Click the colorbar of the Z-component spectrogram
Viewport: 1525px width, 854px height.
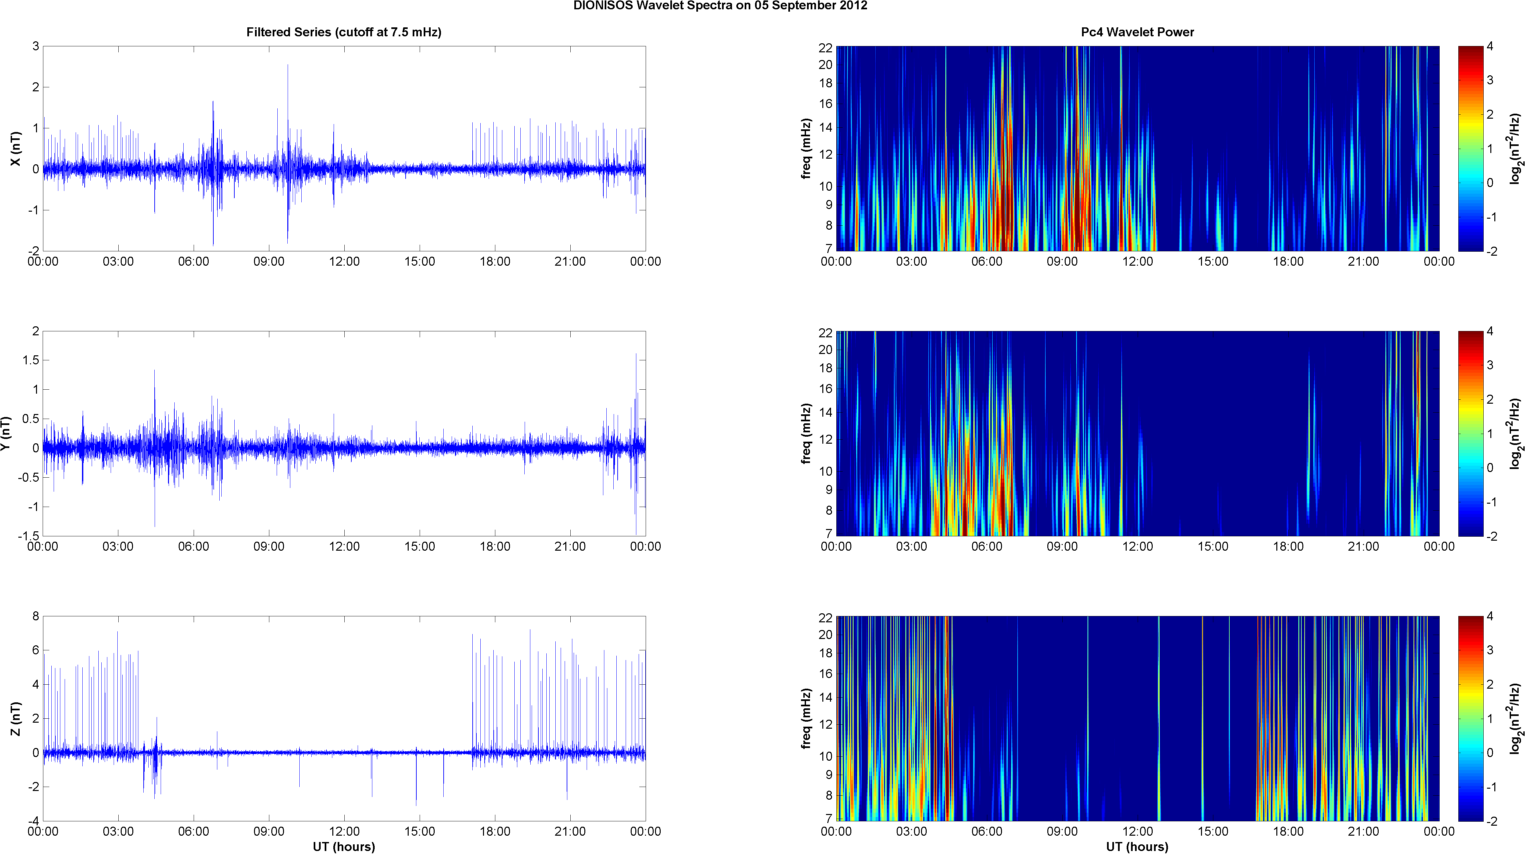coord(1470,718)
